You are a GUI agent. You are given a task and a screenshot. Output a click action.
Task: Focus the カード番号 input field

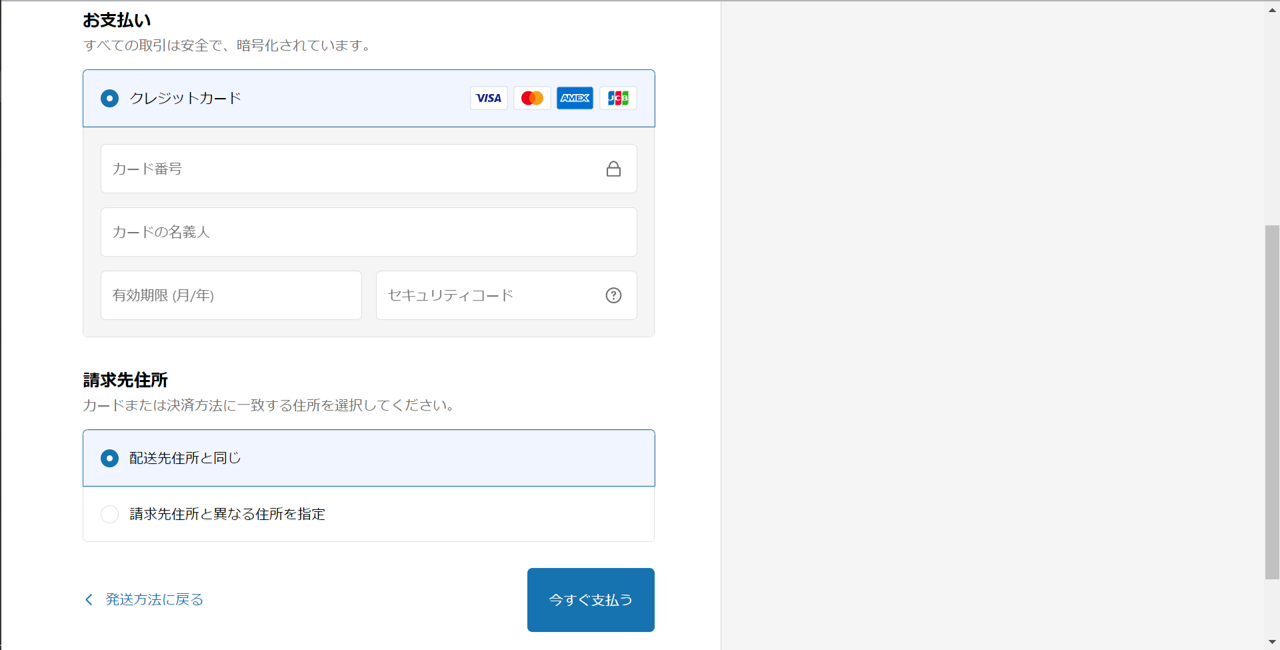(x=350, y=169)
